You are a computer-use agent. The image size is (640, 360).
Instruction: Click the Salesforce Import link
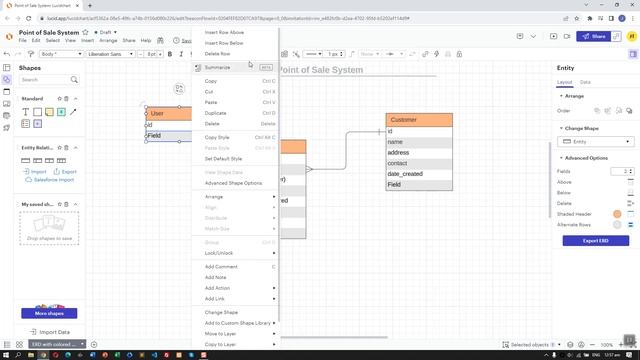click(50, 180)
